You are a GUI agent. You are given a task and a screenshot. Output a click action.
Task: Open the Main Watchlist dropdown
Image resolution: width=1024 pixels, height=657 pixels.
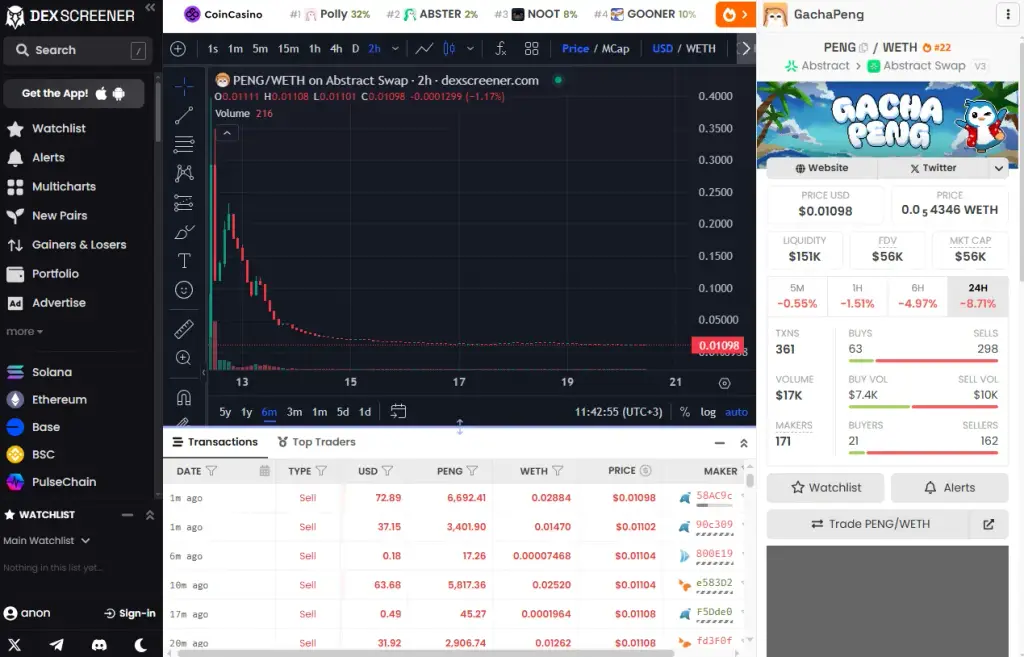pos(46,541)
